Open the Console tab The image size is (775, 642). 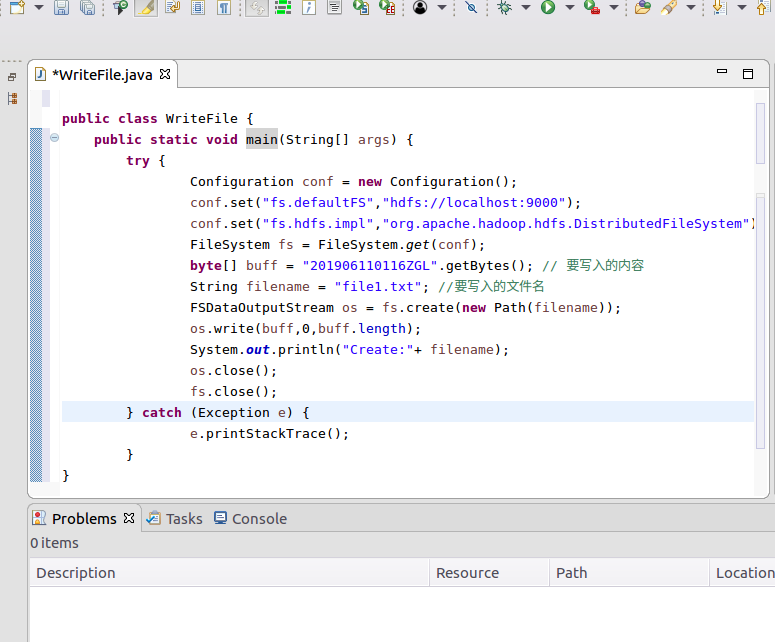click(x=251, y=518)
